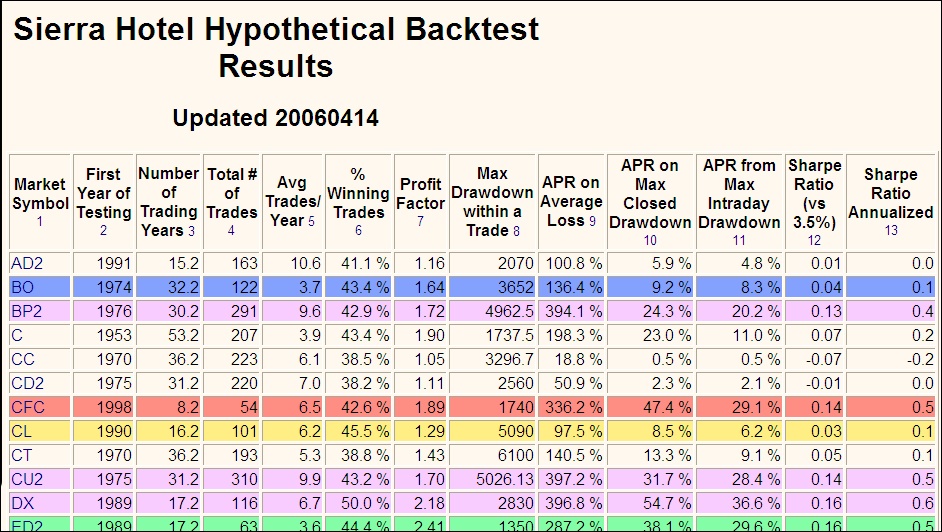This screenshot has width=942, height=532.
Task: Open the CFC market symbol link
Action: [x=28, y=407]
